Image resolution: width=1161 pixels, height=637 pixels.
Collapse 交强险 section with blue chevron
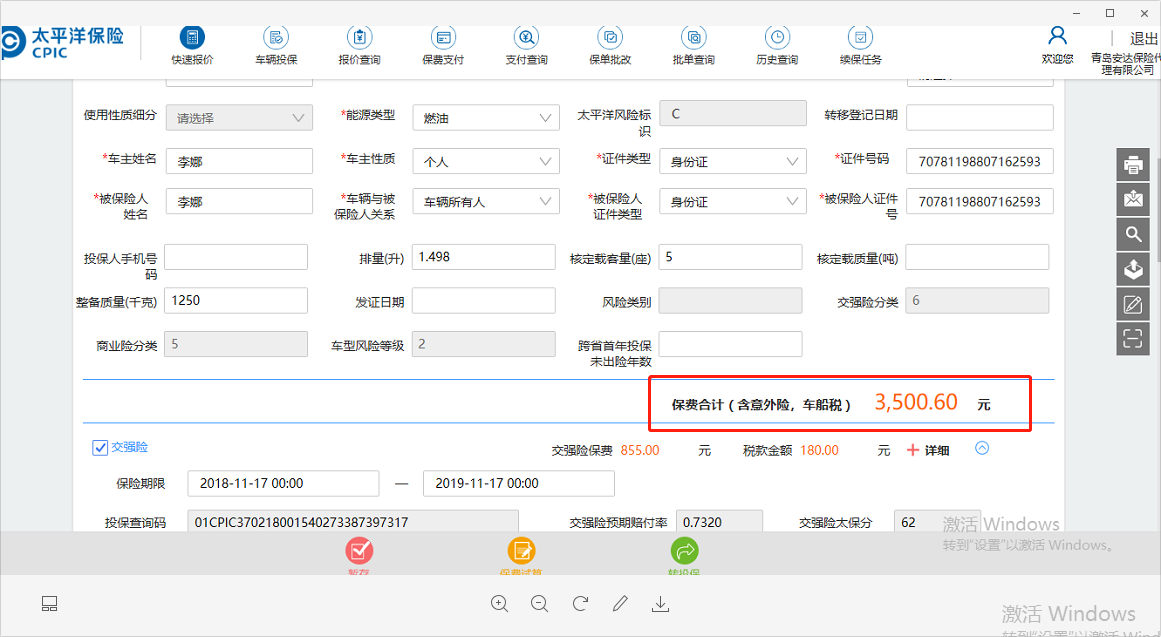[982, 449]
